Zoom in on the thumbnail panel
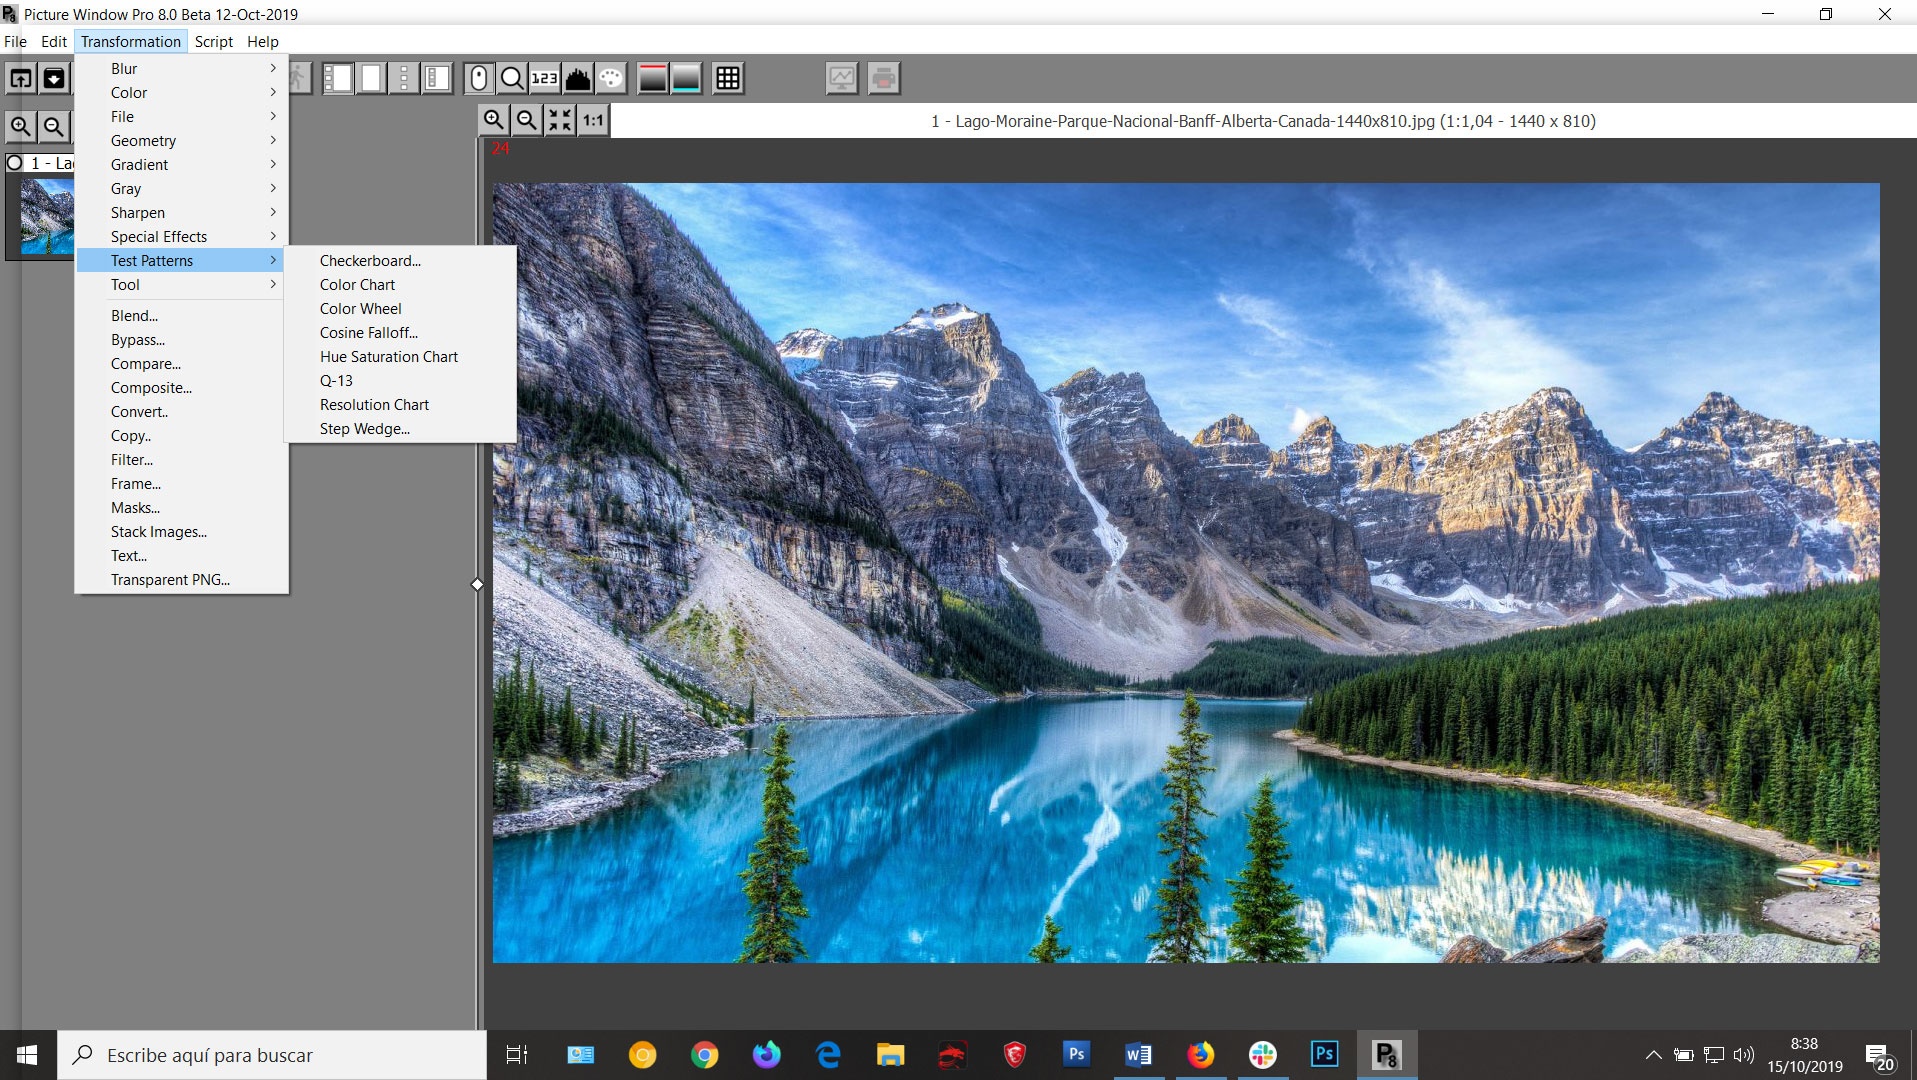Viewport: 1917px width, 1080px height. (x=21, y=127)
